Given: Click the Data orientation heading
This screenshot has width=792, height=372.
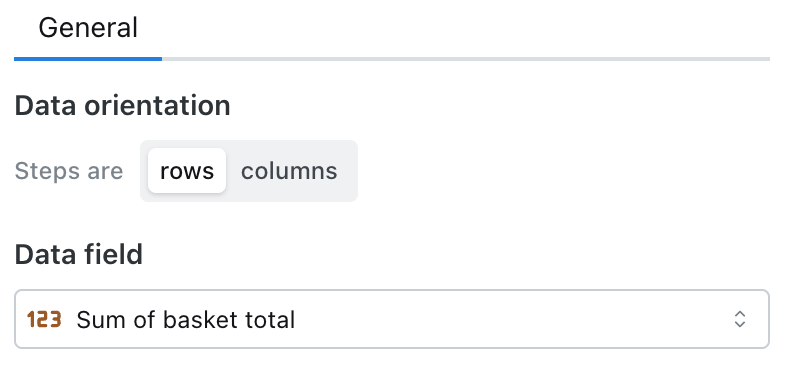Looking at the screenshot, I should 122,106.
